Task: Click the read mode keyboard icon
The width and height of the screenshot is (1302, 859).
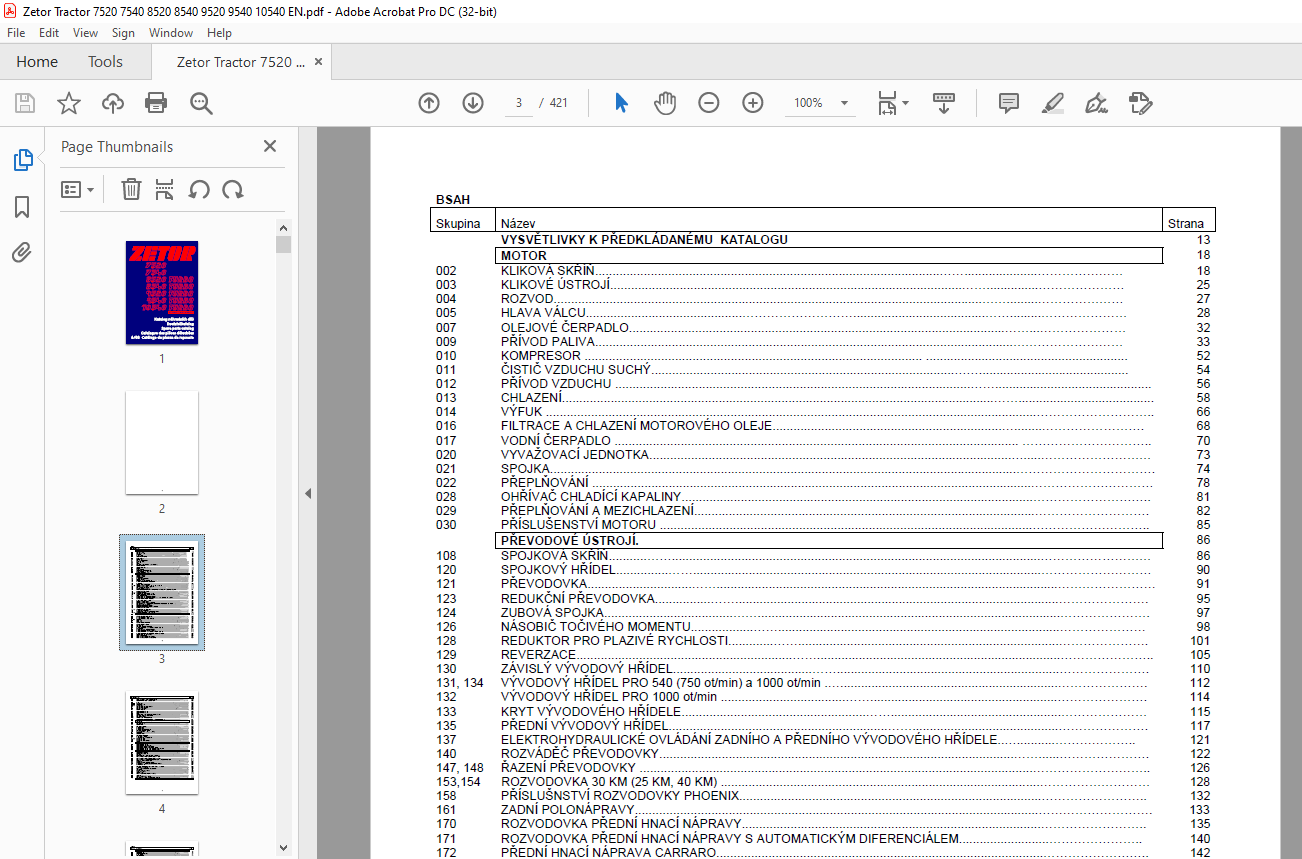Action: 944,103
